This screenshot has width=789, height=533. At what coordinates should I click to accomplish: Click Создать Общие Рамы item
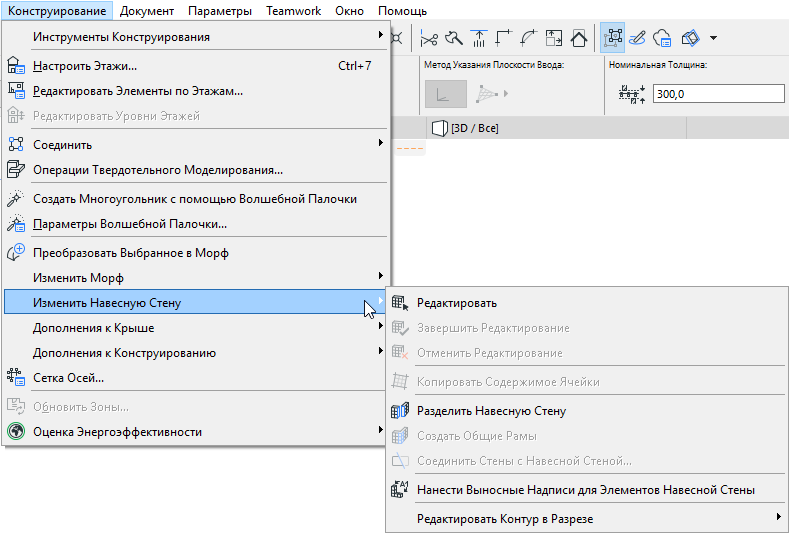click(587, 436)
